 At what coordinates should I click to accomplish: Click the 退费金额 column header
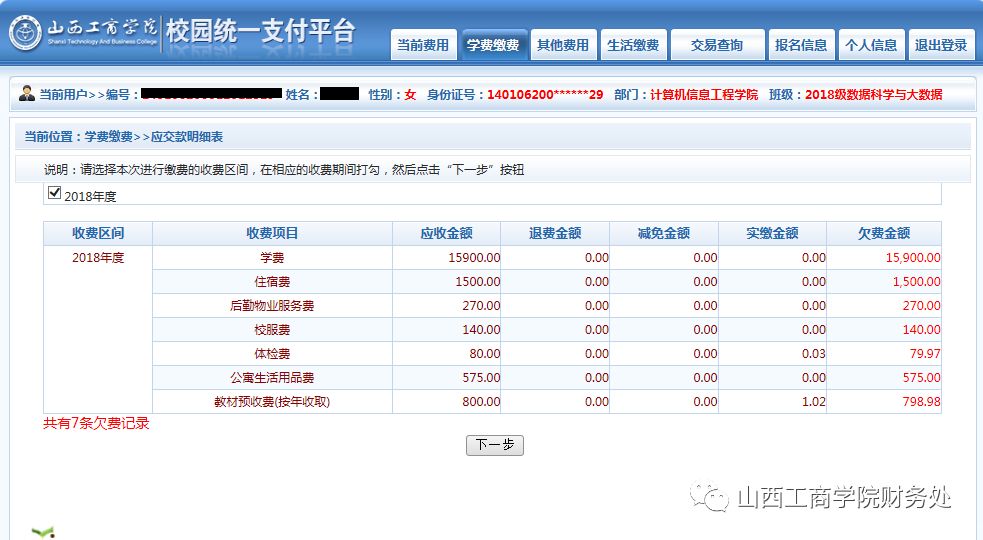pos(555,233)
